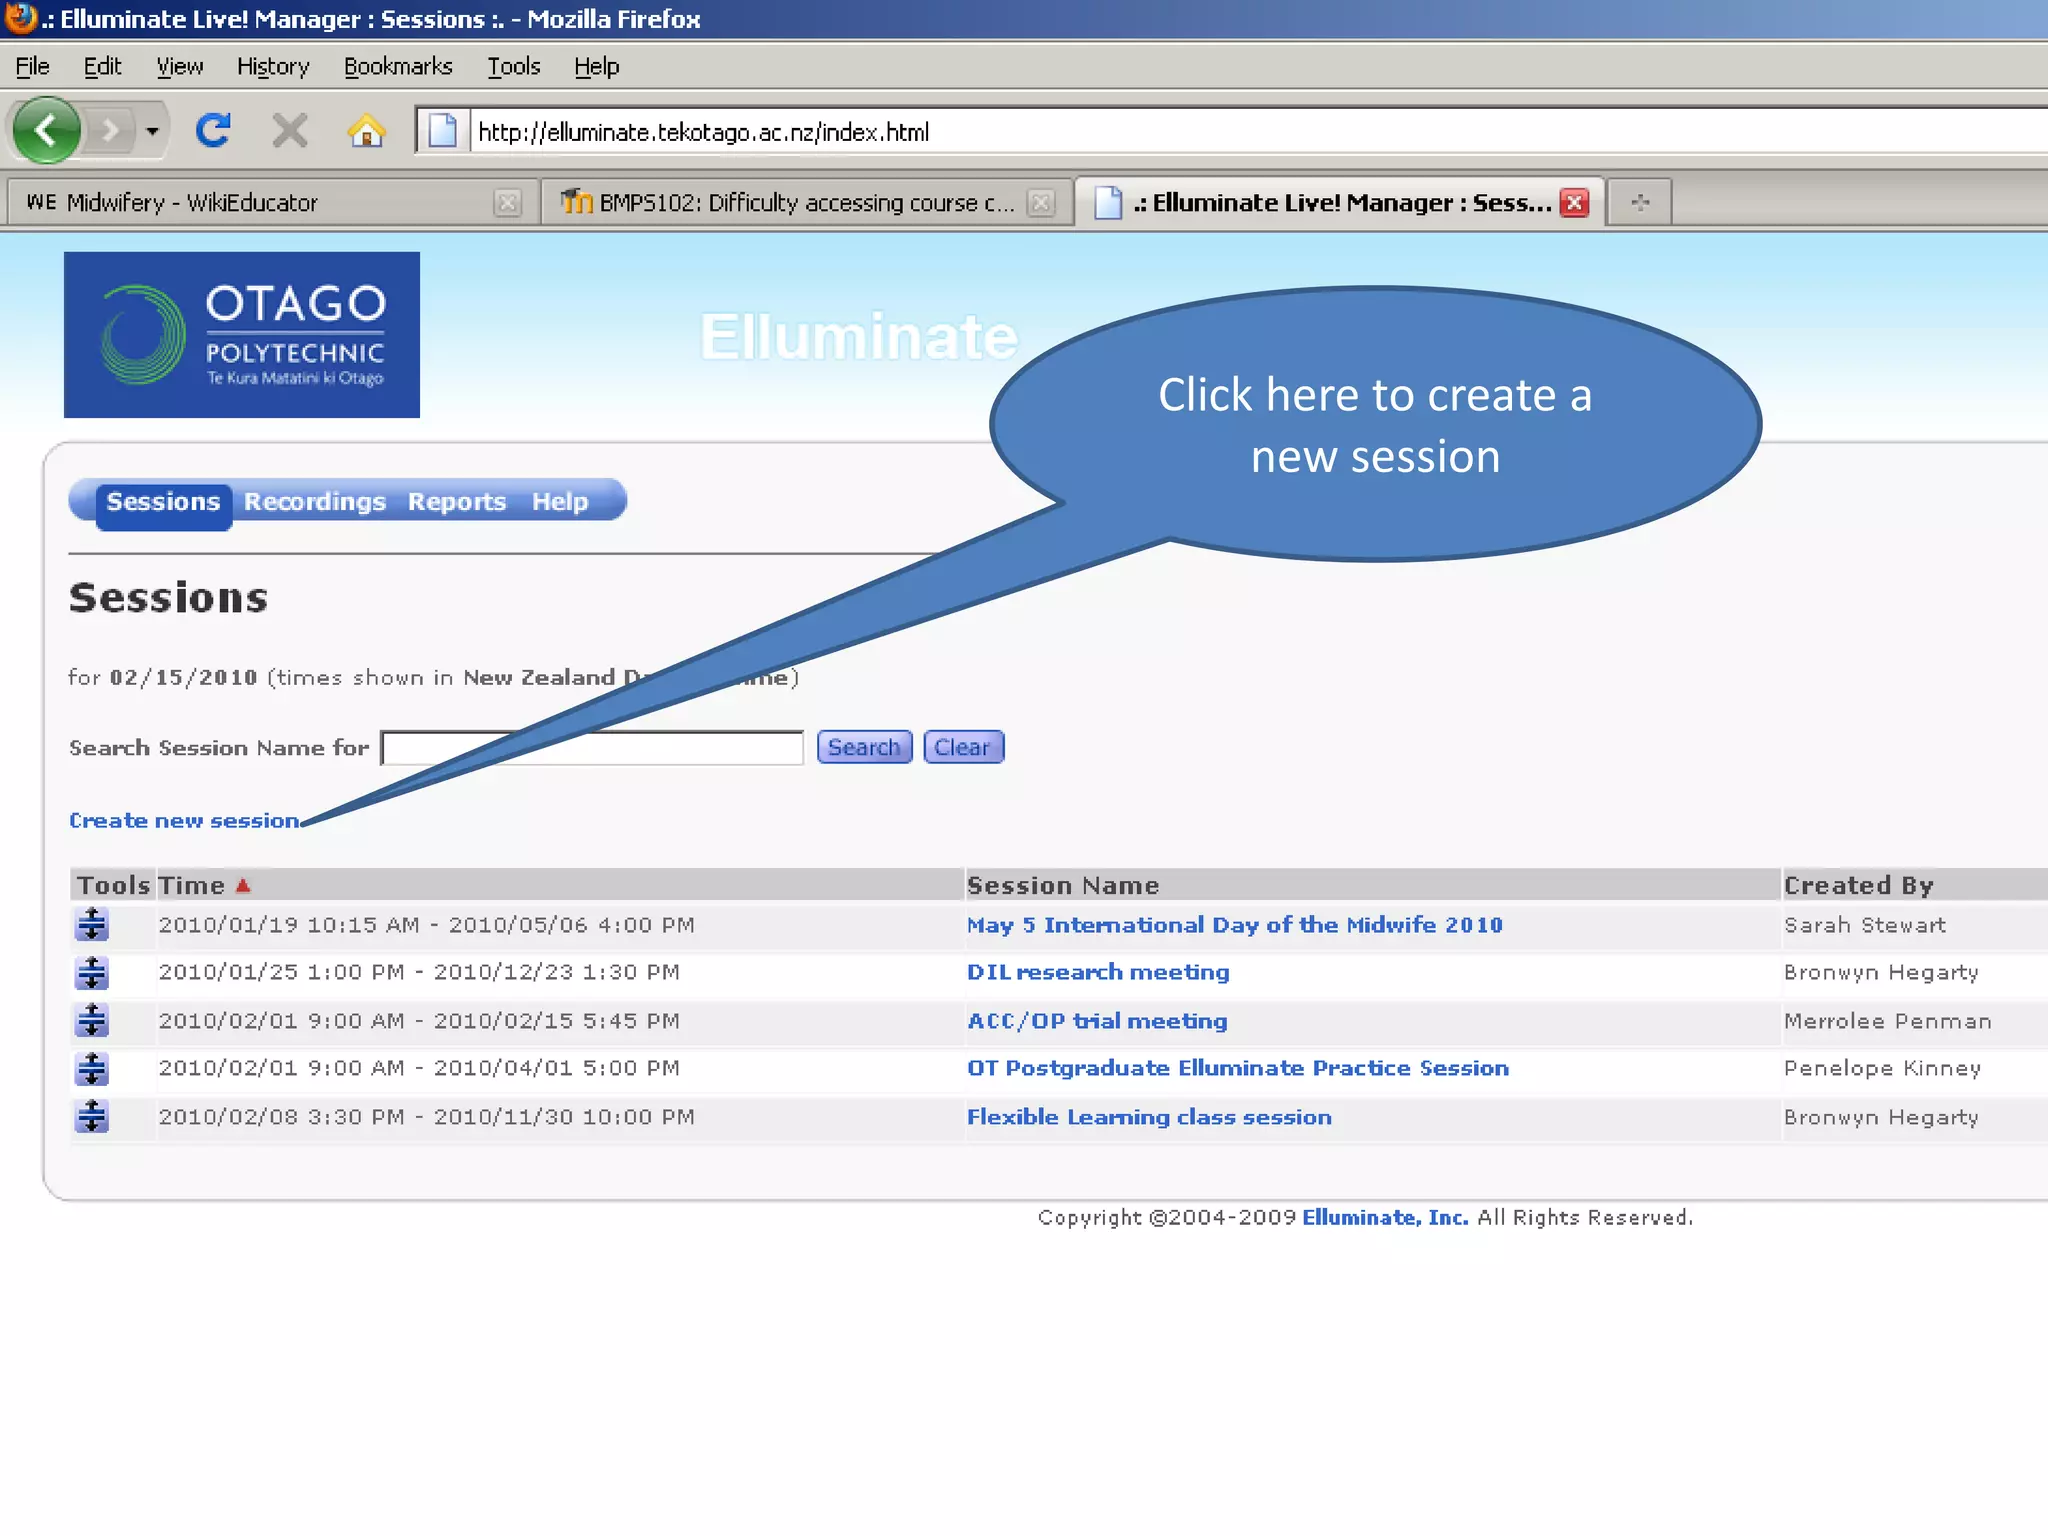Screen dimensions: 2048x1536
Task: Click the Search button
Action: pos(864,748)
